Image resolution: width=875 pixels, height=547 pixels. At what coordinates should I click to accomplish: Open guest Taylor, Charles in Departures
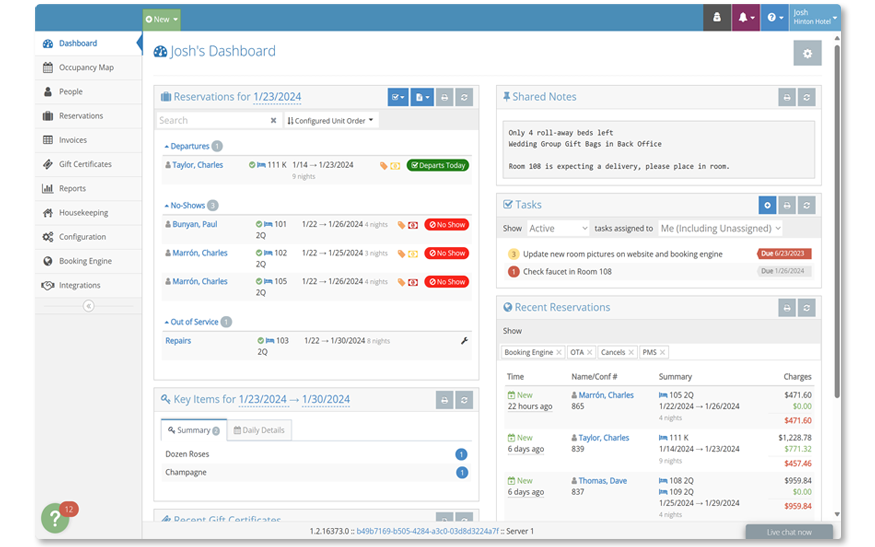(197, 165)
